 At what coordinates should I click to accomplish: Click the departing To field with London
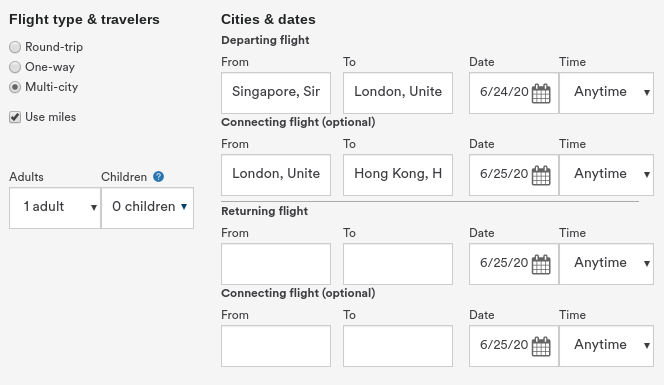point(398,93)
